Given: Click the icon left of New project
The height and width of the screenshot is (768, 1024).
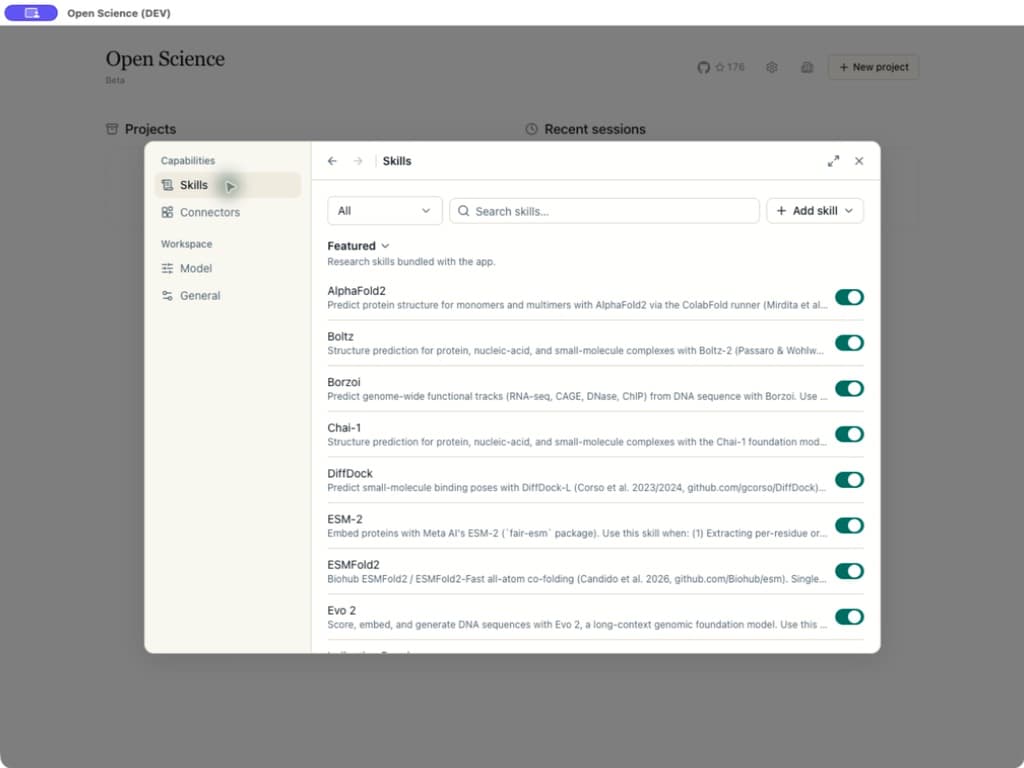Looking at the screenshot, I should tap(807, 67).
